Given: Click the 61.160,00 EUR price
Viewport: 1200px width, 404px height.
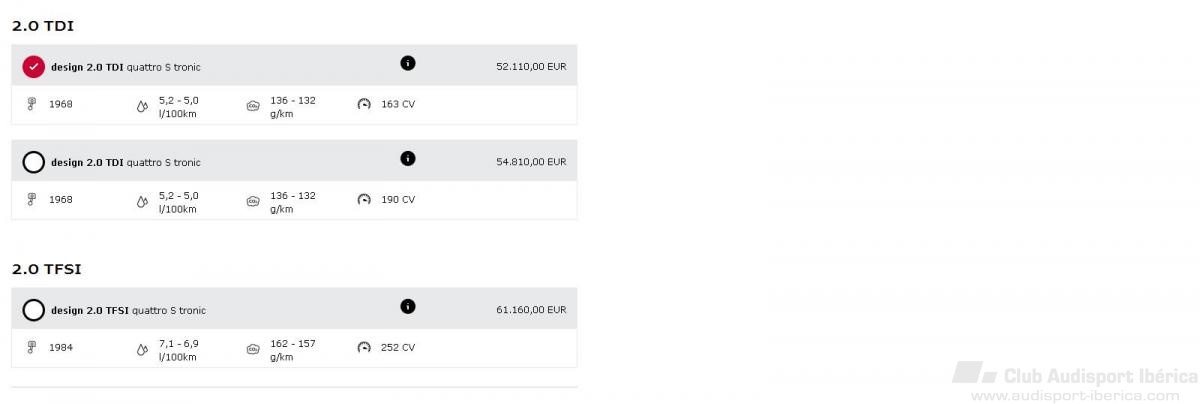Looking at the screenshot, I should [531, 310].
